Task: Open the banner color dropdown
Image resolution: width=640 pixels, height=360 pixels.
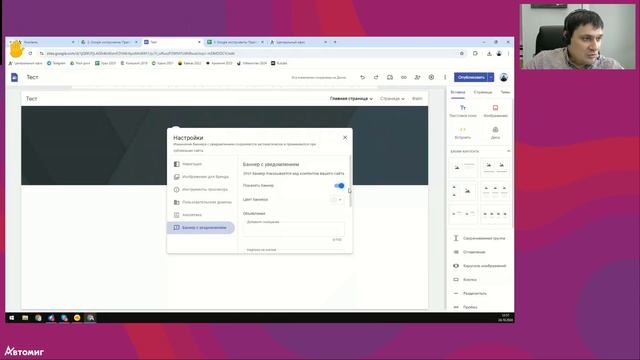Action: (x=336, y=200)
